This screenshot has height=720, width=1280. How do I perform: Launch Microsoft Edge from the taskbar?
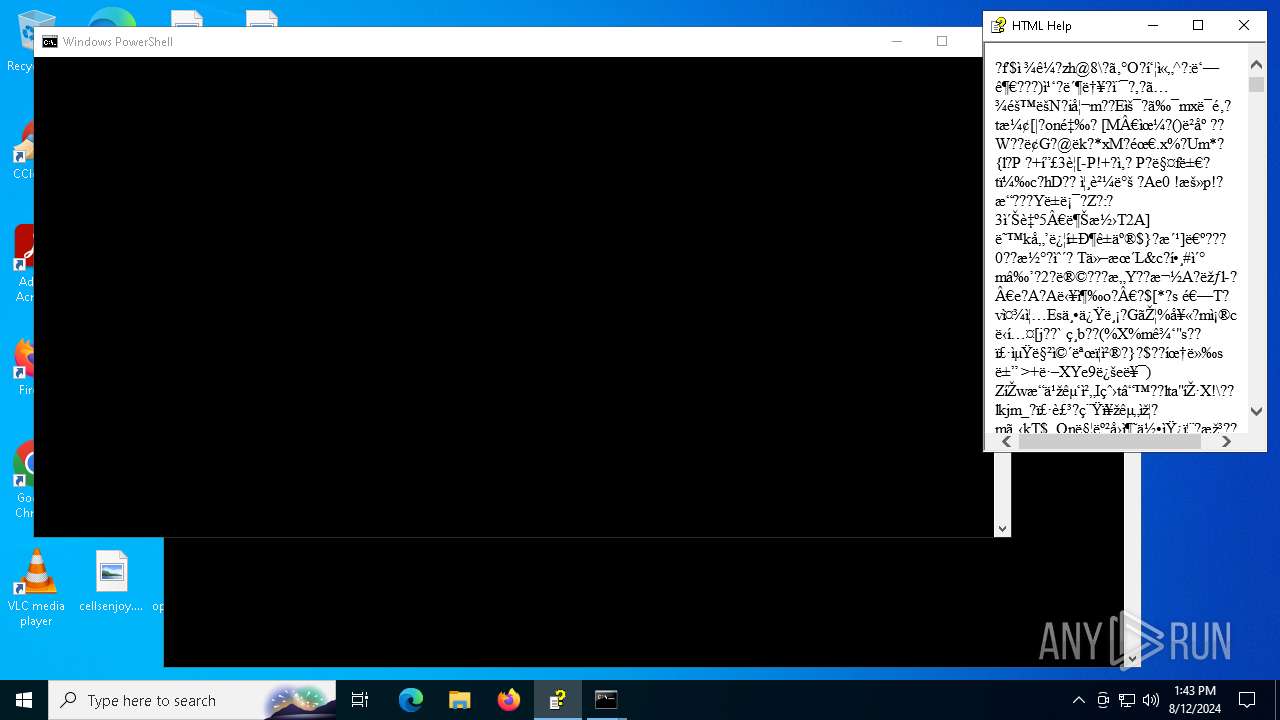tap(411, 700)
